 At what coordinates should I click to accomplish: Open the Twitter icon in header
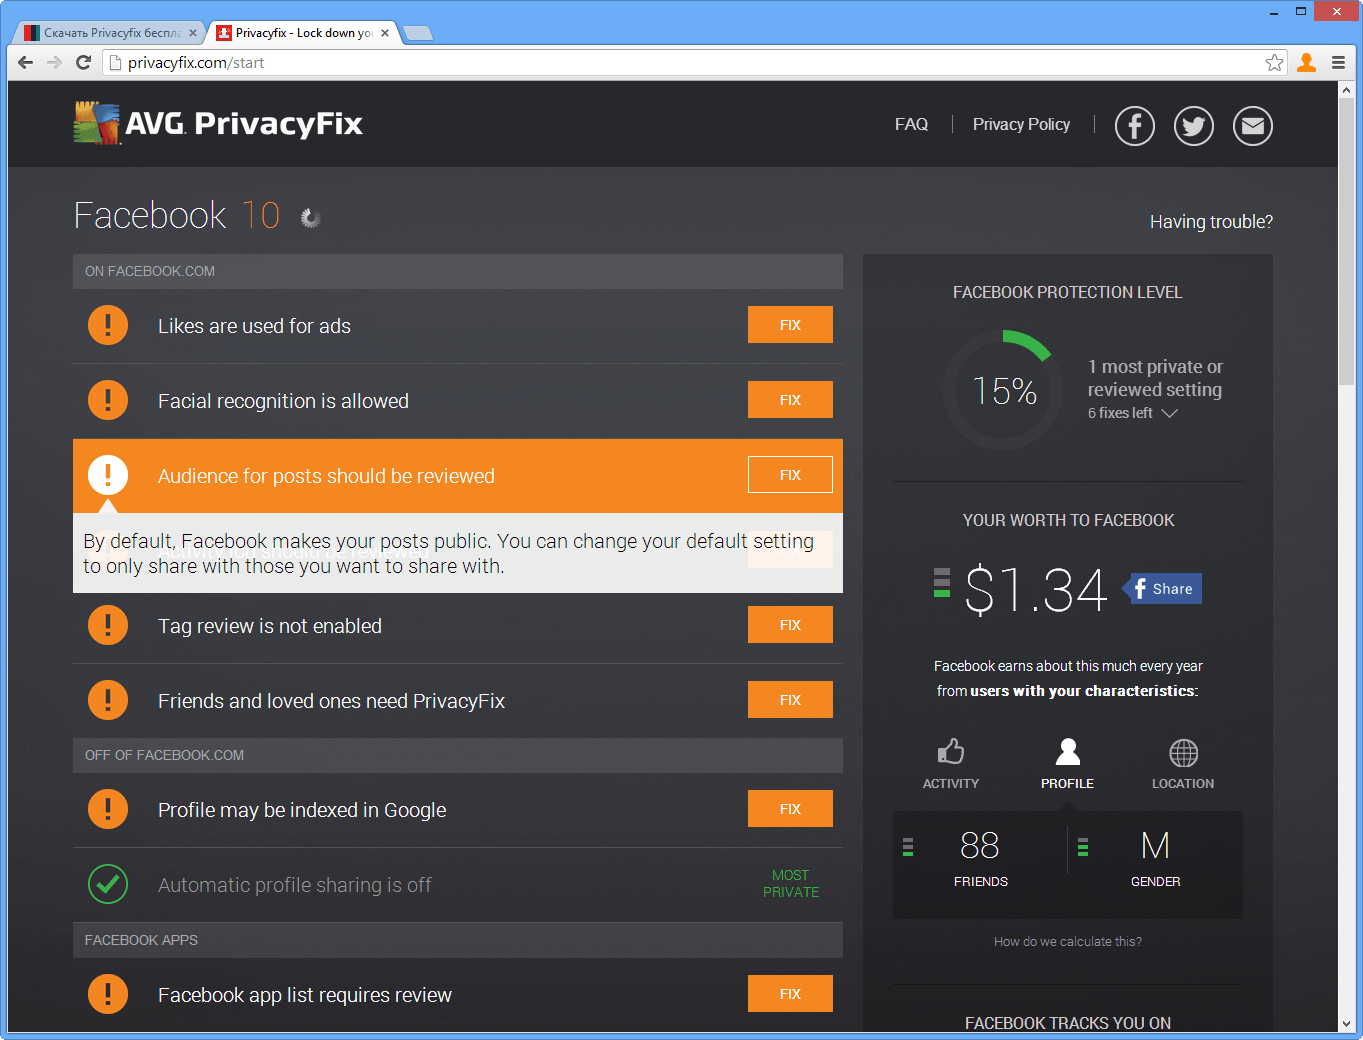pyautogui.click(x=1194, y=126)
